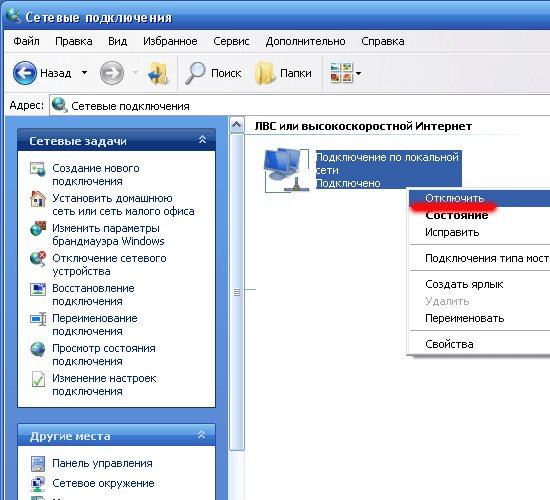Open the Сервис menu
This screenshot has width=550, height=500.
pos(231,41)
